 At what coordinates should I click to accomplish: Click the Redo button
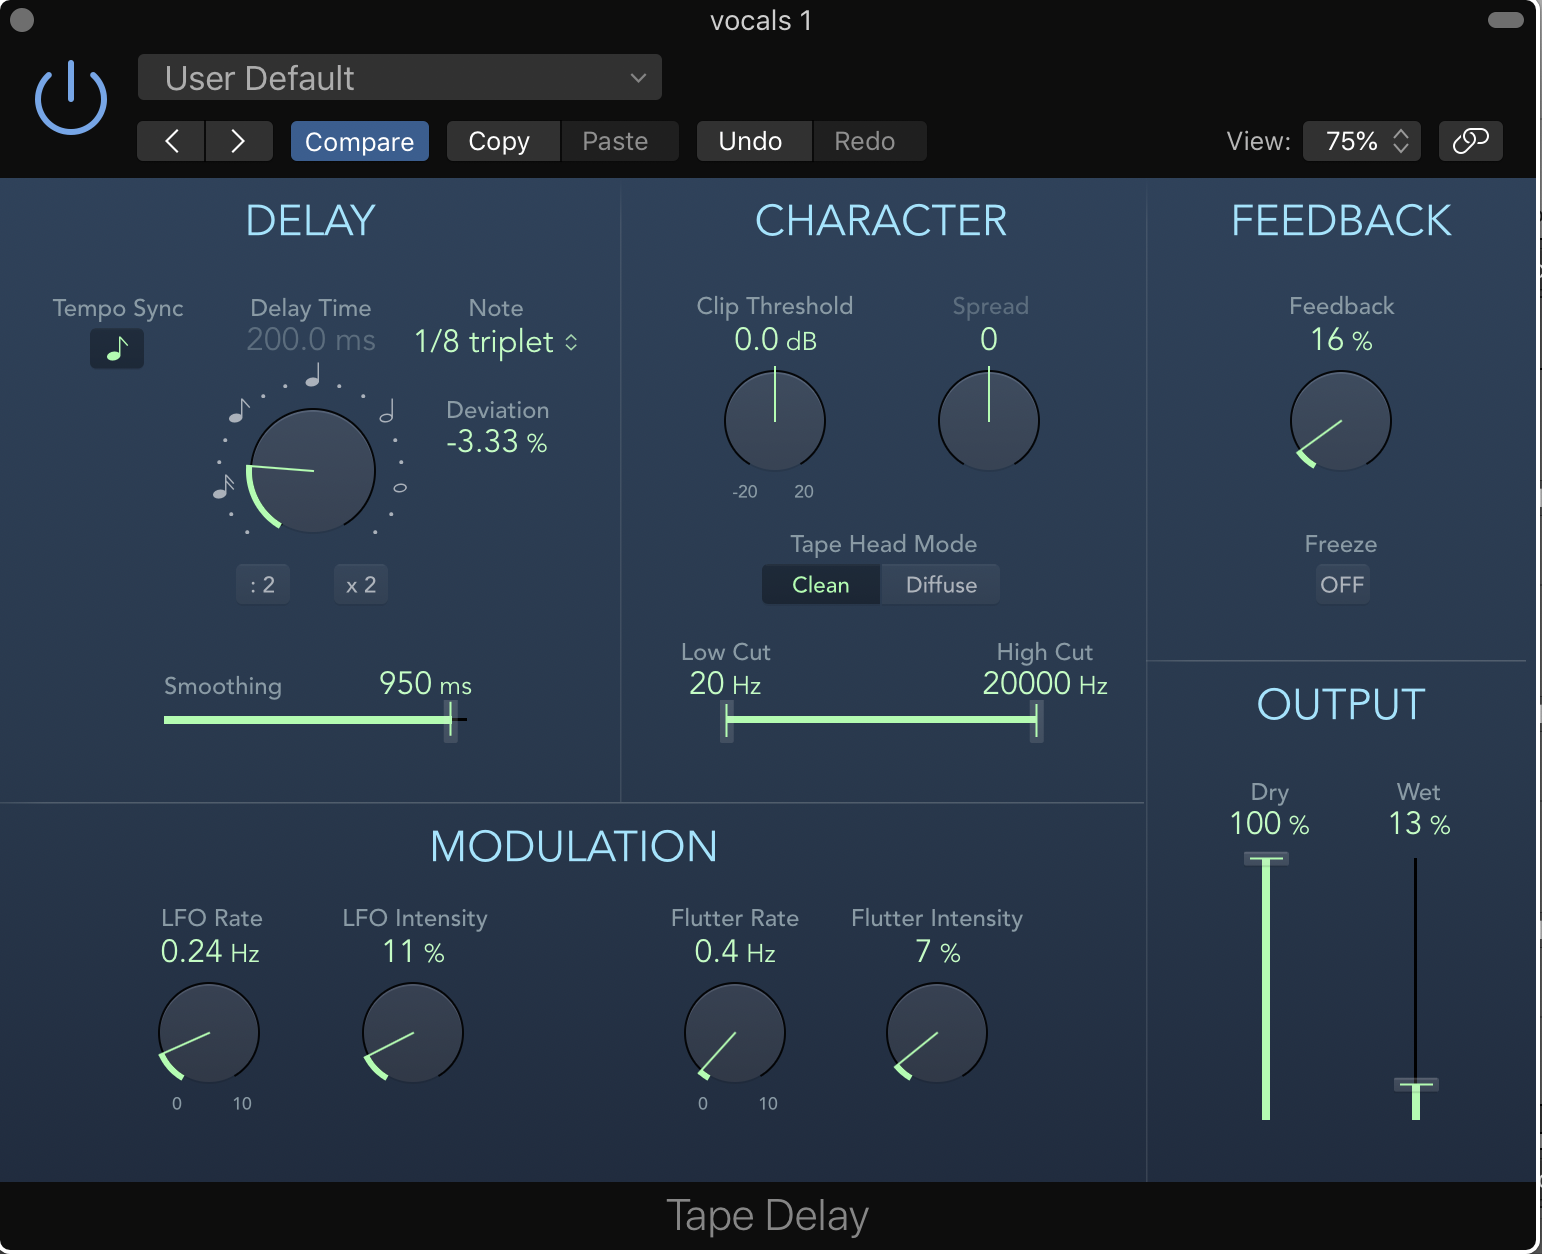click(x=869, y=141)
